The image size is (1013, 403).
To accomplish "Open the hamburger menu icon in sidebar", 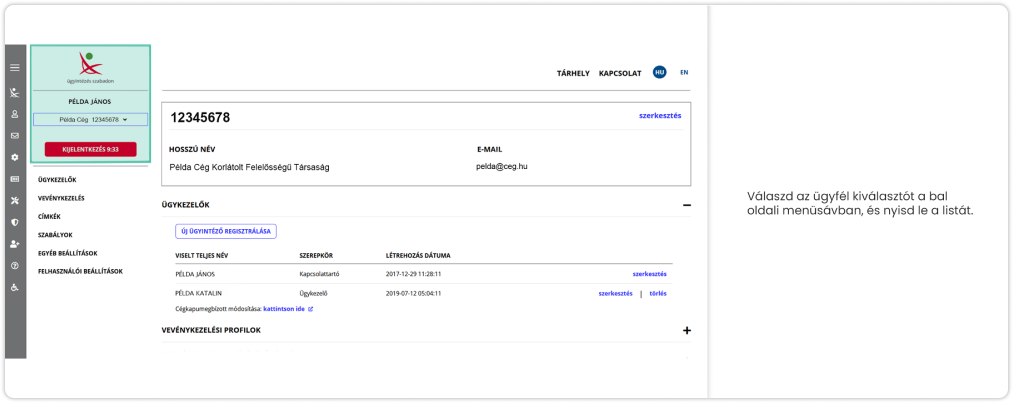I will pos(15,68).
